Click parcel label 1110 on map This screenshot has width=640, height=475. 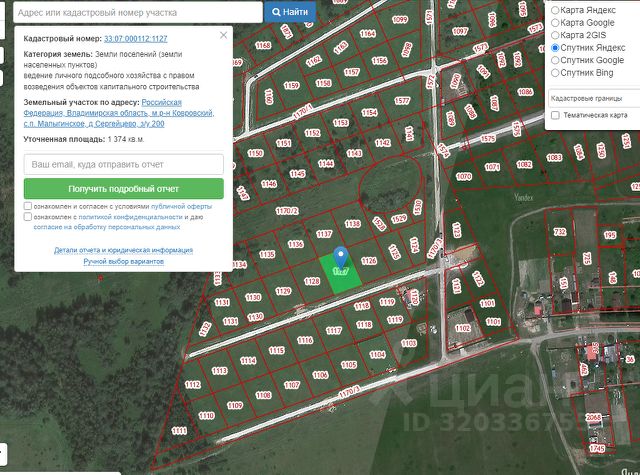click(x=206, y=416)
